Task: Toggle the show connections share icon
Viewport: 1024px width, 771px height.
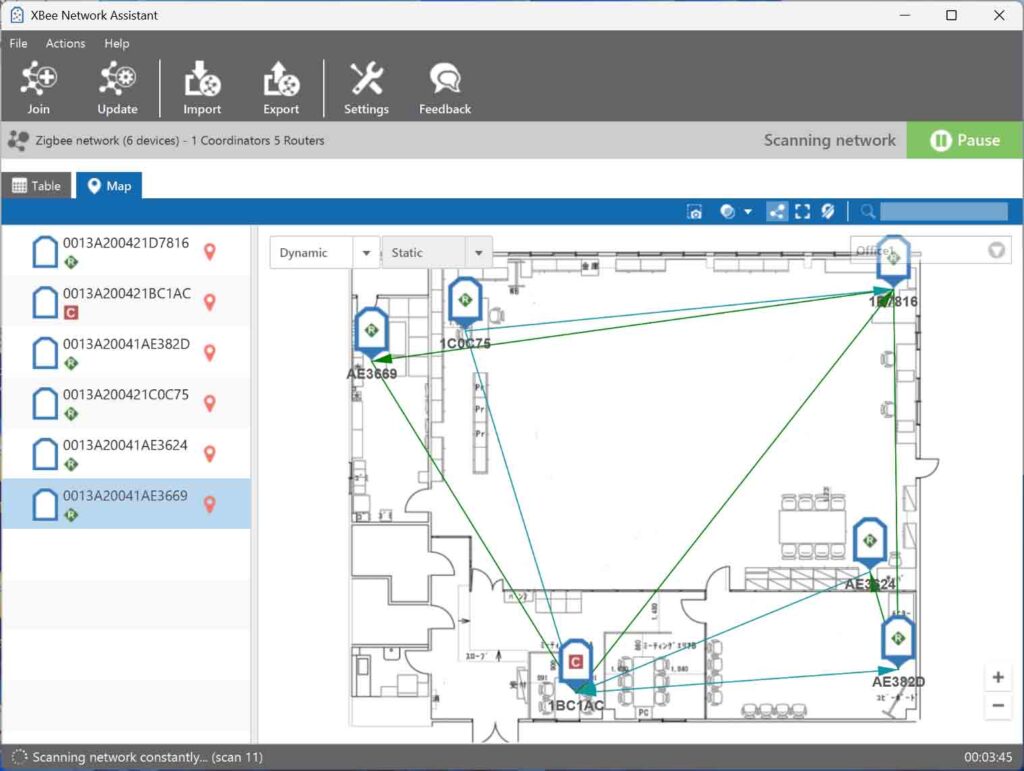Action: point(777,212)
